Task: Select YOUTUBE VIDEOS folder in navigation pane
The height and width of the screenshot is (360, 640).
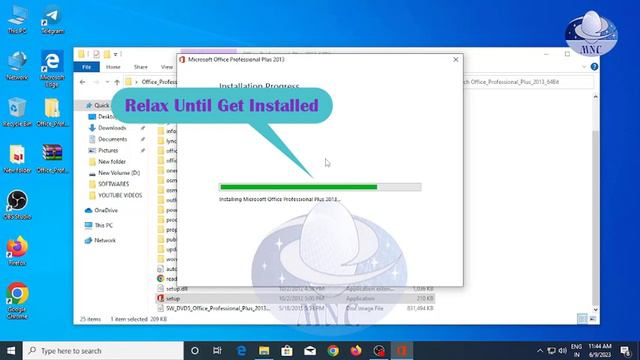Action: [x=120, y=195]
